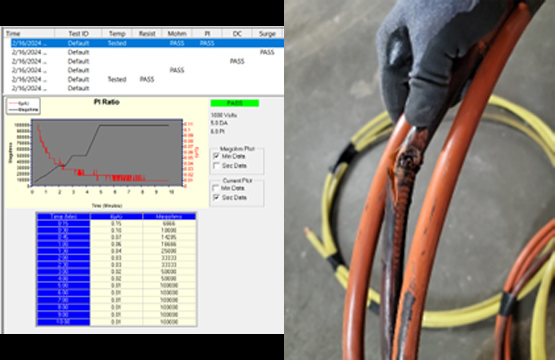Click the Mohm column header

177,34
